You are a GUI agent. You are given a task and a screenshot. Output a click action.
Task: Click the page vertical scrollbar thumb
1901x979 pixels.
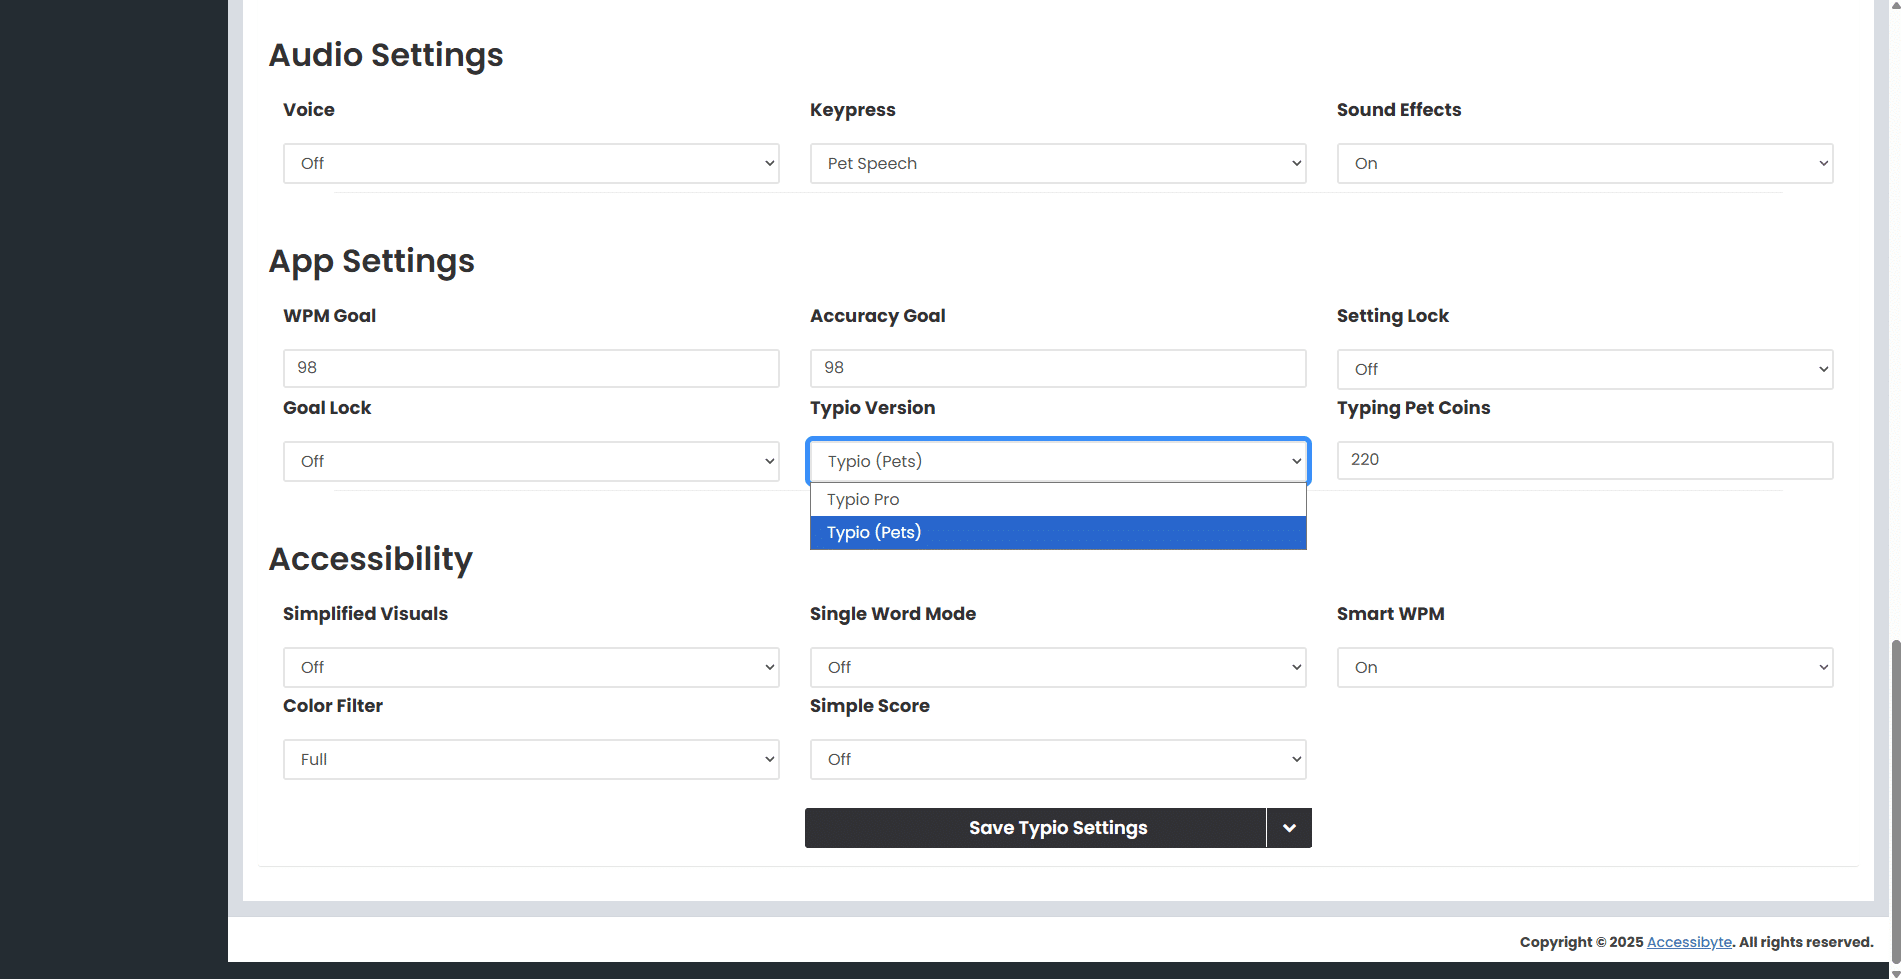1894,800
